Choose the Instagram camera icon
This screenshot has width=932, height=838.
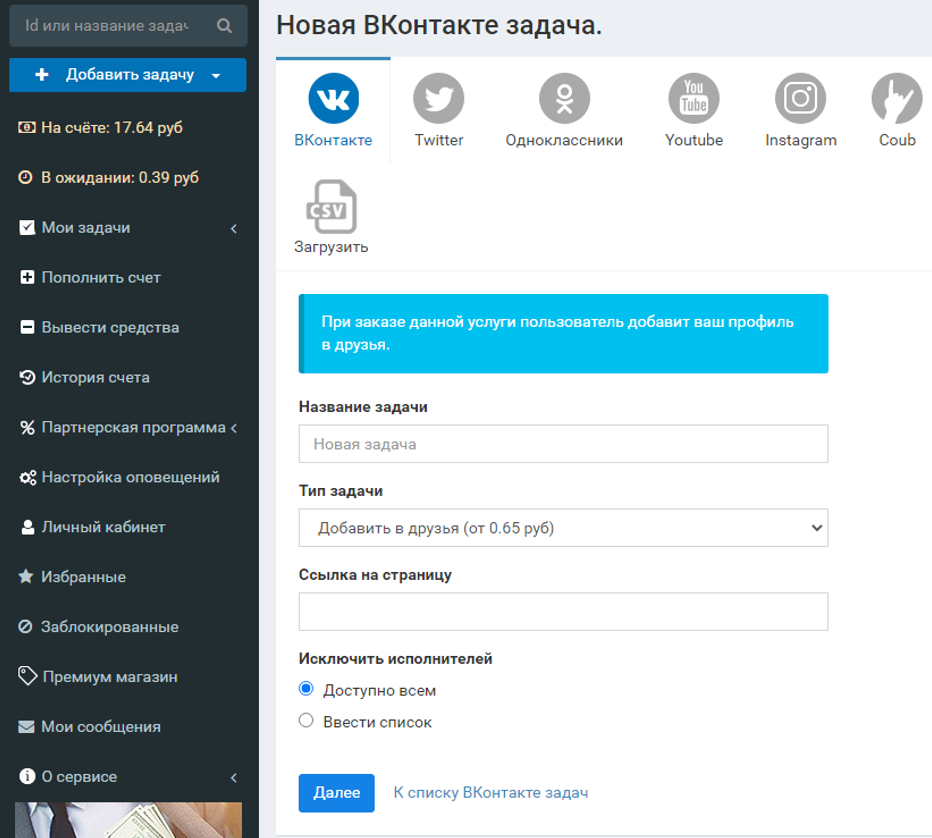pyautogui.click(x=801, y=98)
